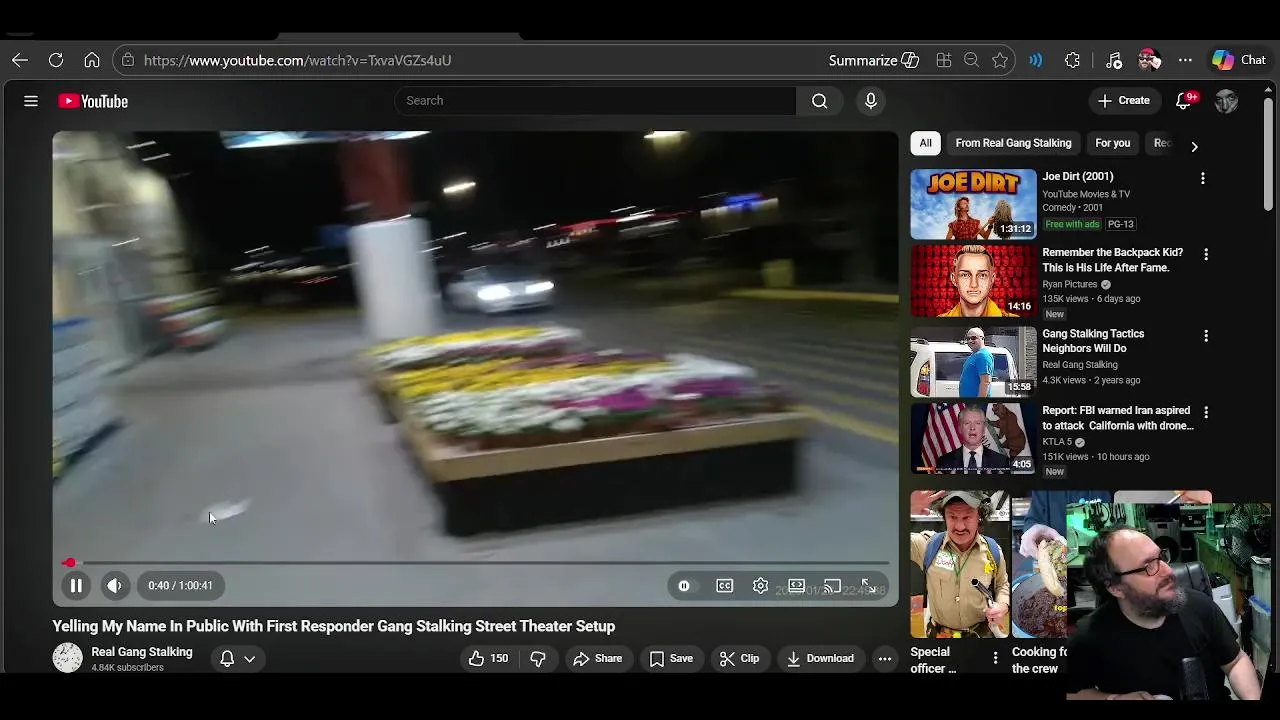Open the Ryan Pictures channel name
This screenshot has height=720, width=1280.
(1070, 284)
